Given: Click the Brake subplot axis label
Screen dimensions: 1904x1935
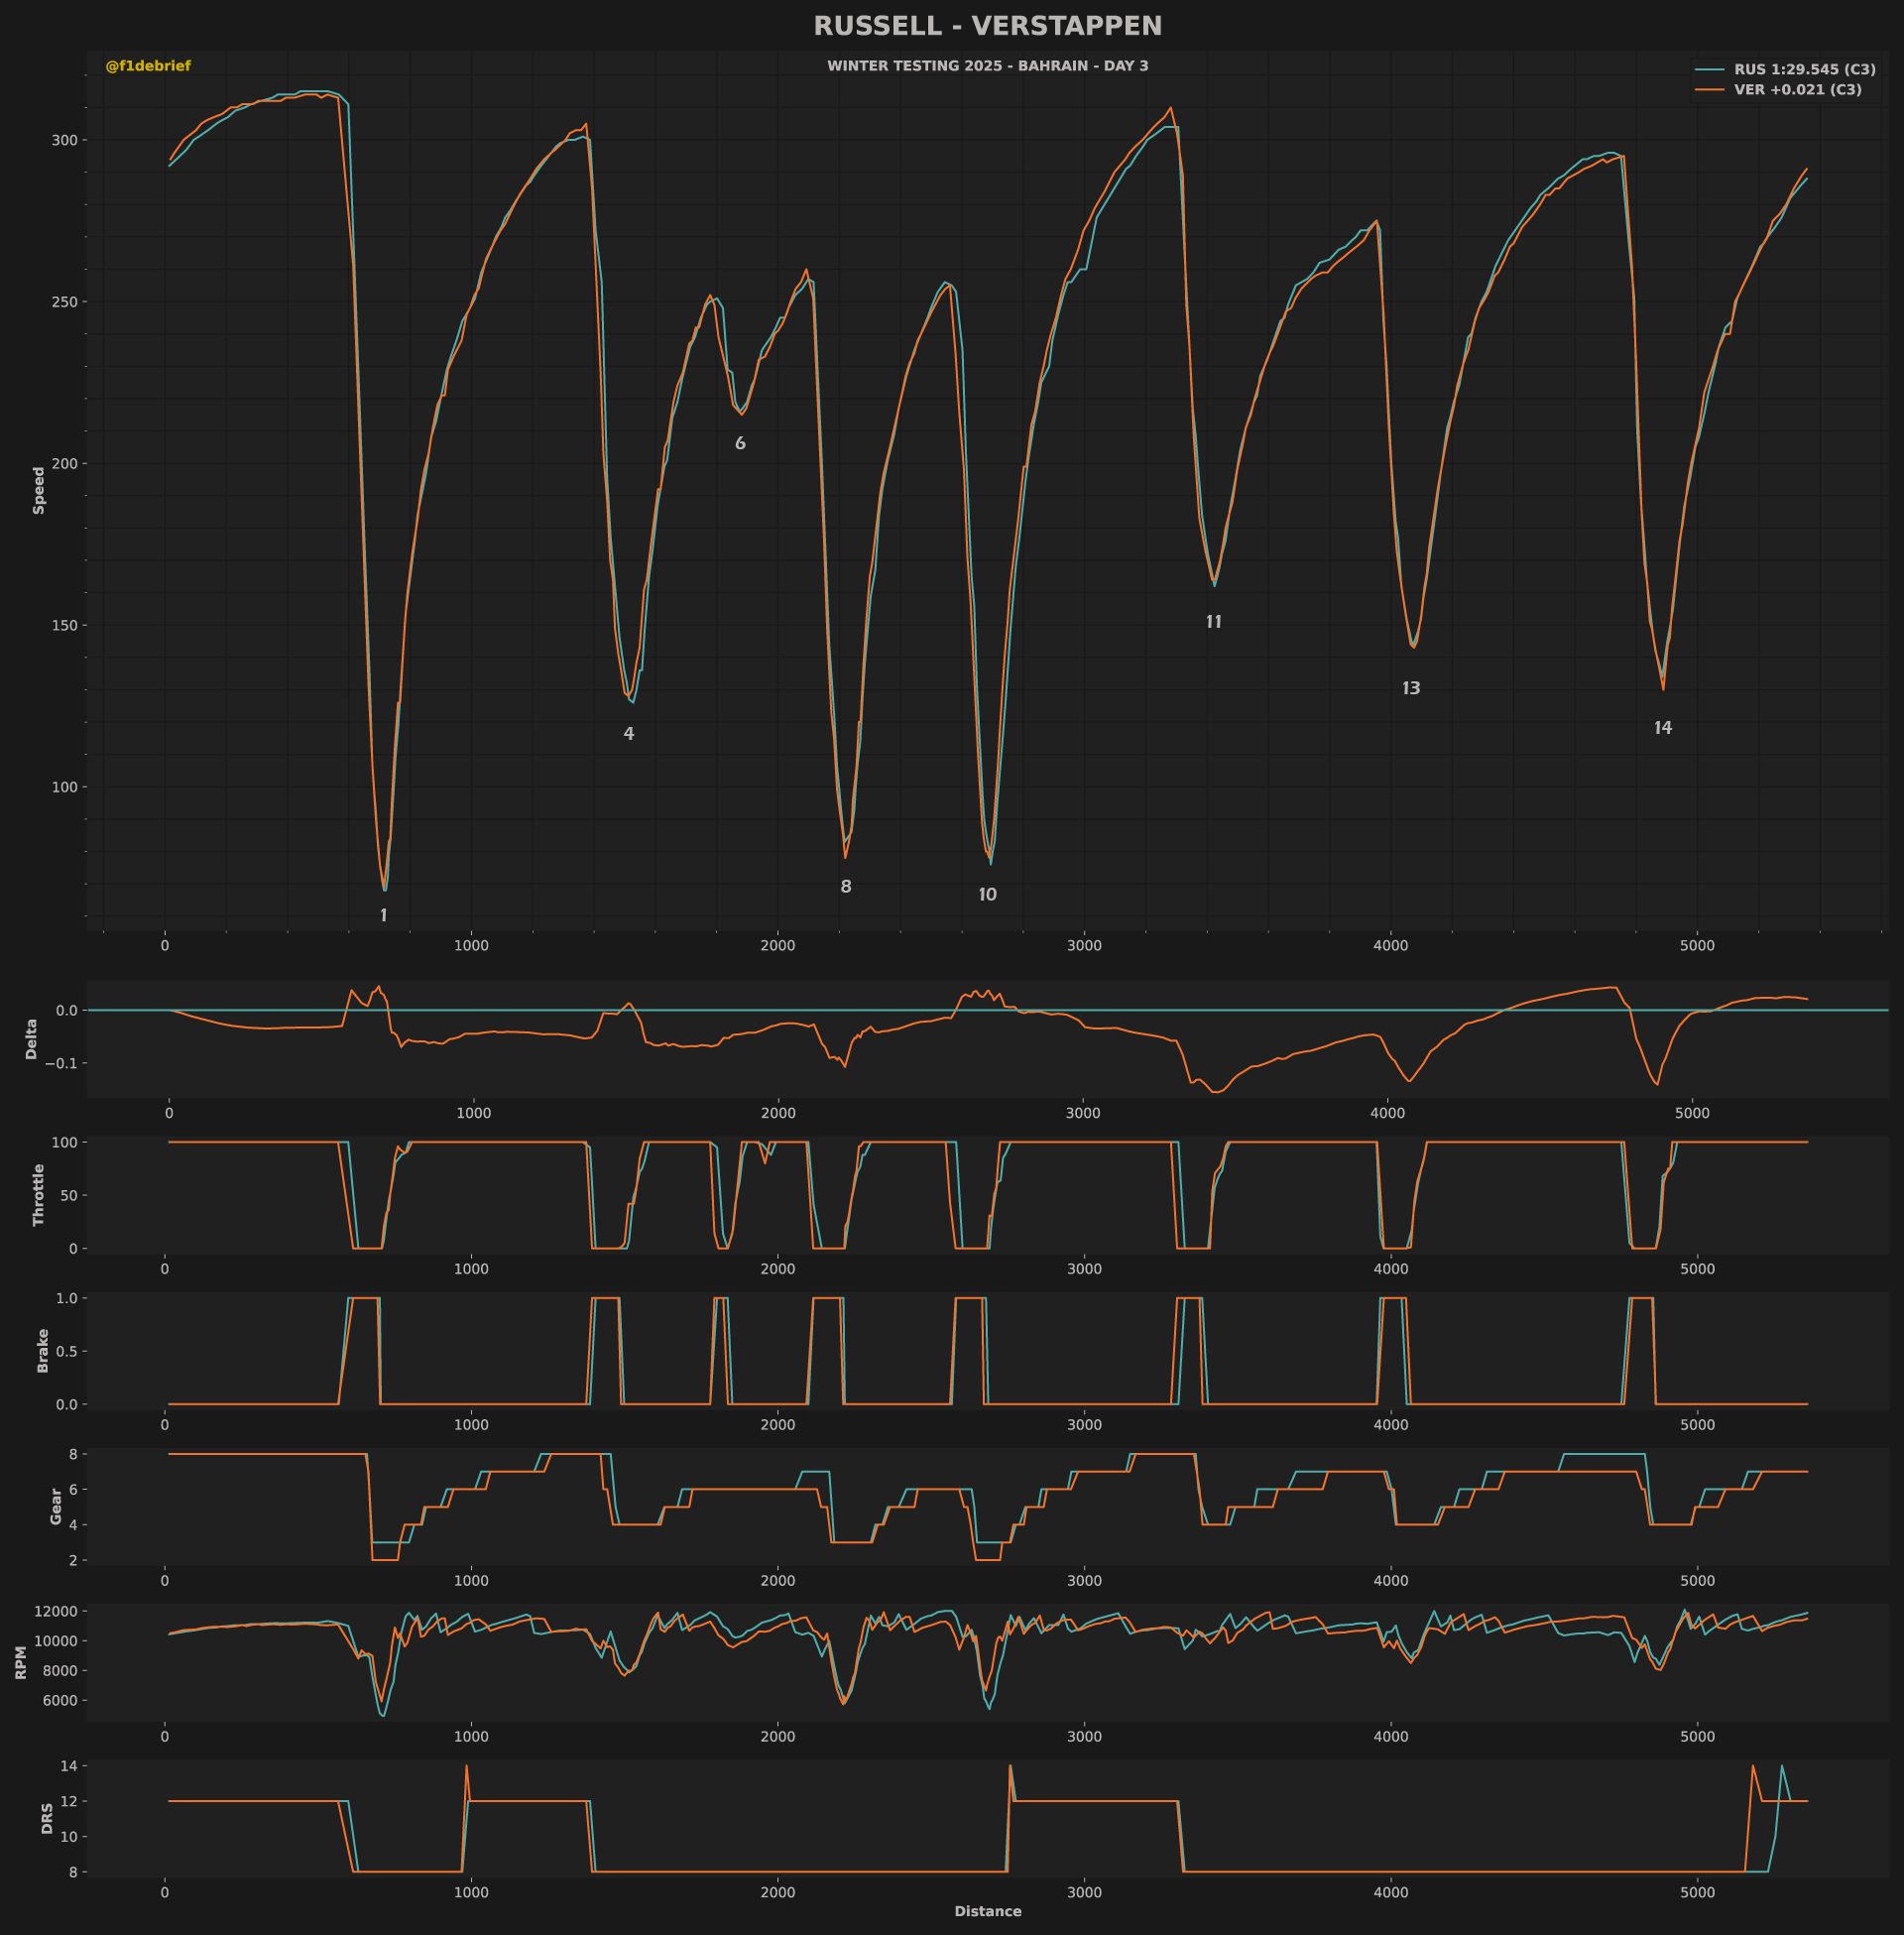Looking at the screenshot, I should point(43,1350).
